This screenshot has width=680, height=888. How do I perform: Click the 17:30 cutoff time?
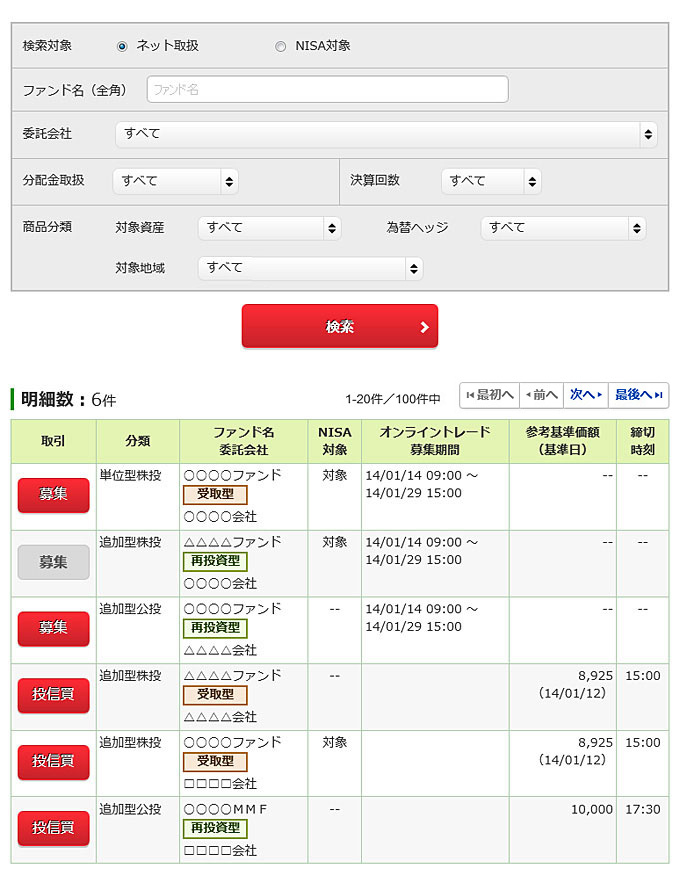pyautogui.click(x=643, y=810)
